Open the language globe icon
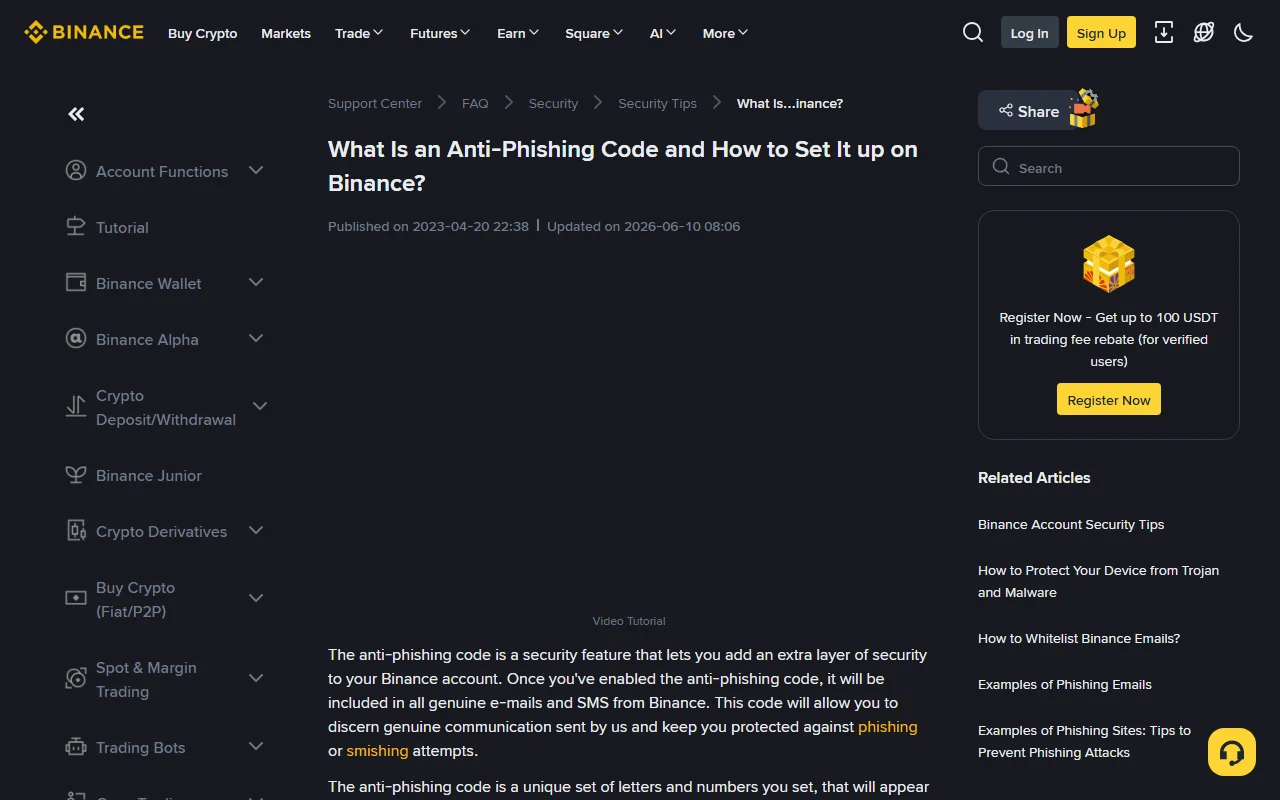 [1204, 33]
